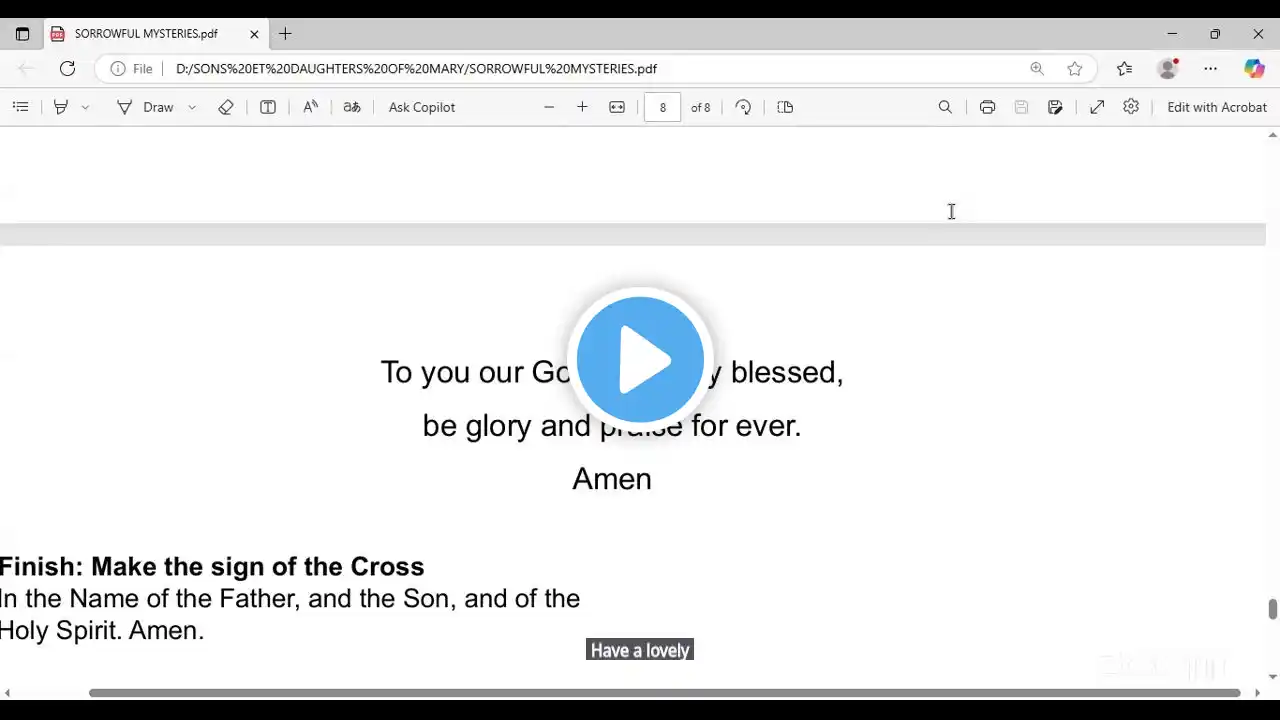Print the PDF document
Image resolution: width=1280 pixels, height=720 pixels.
coord(988,107)
